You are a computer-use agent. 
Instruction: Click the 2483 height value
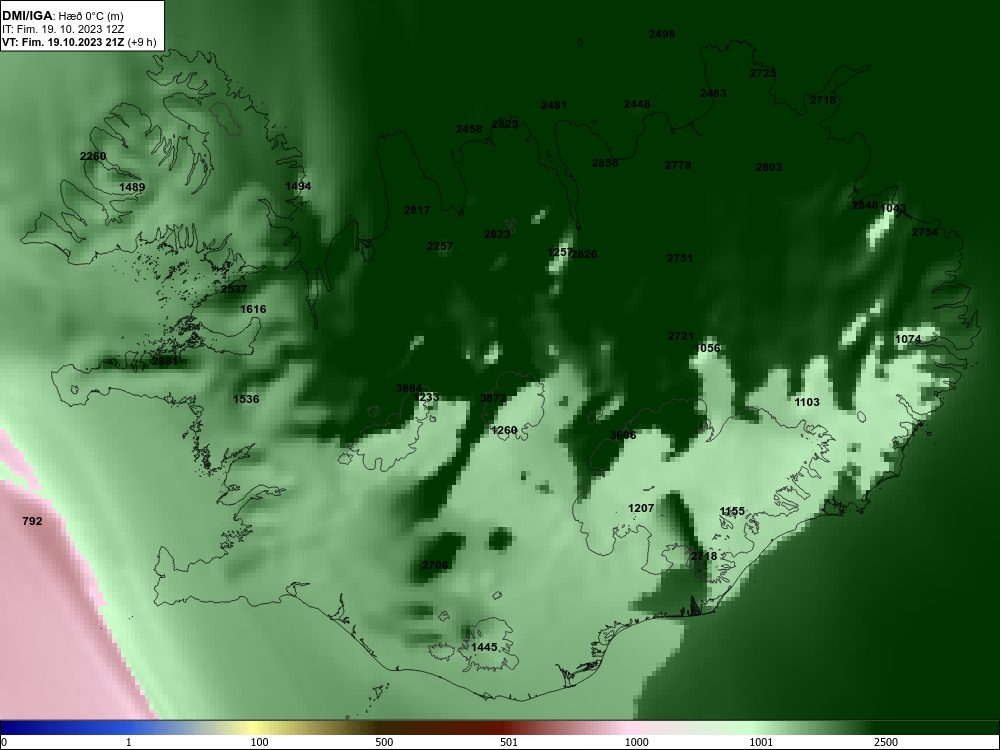coord(713,93)
